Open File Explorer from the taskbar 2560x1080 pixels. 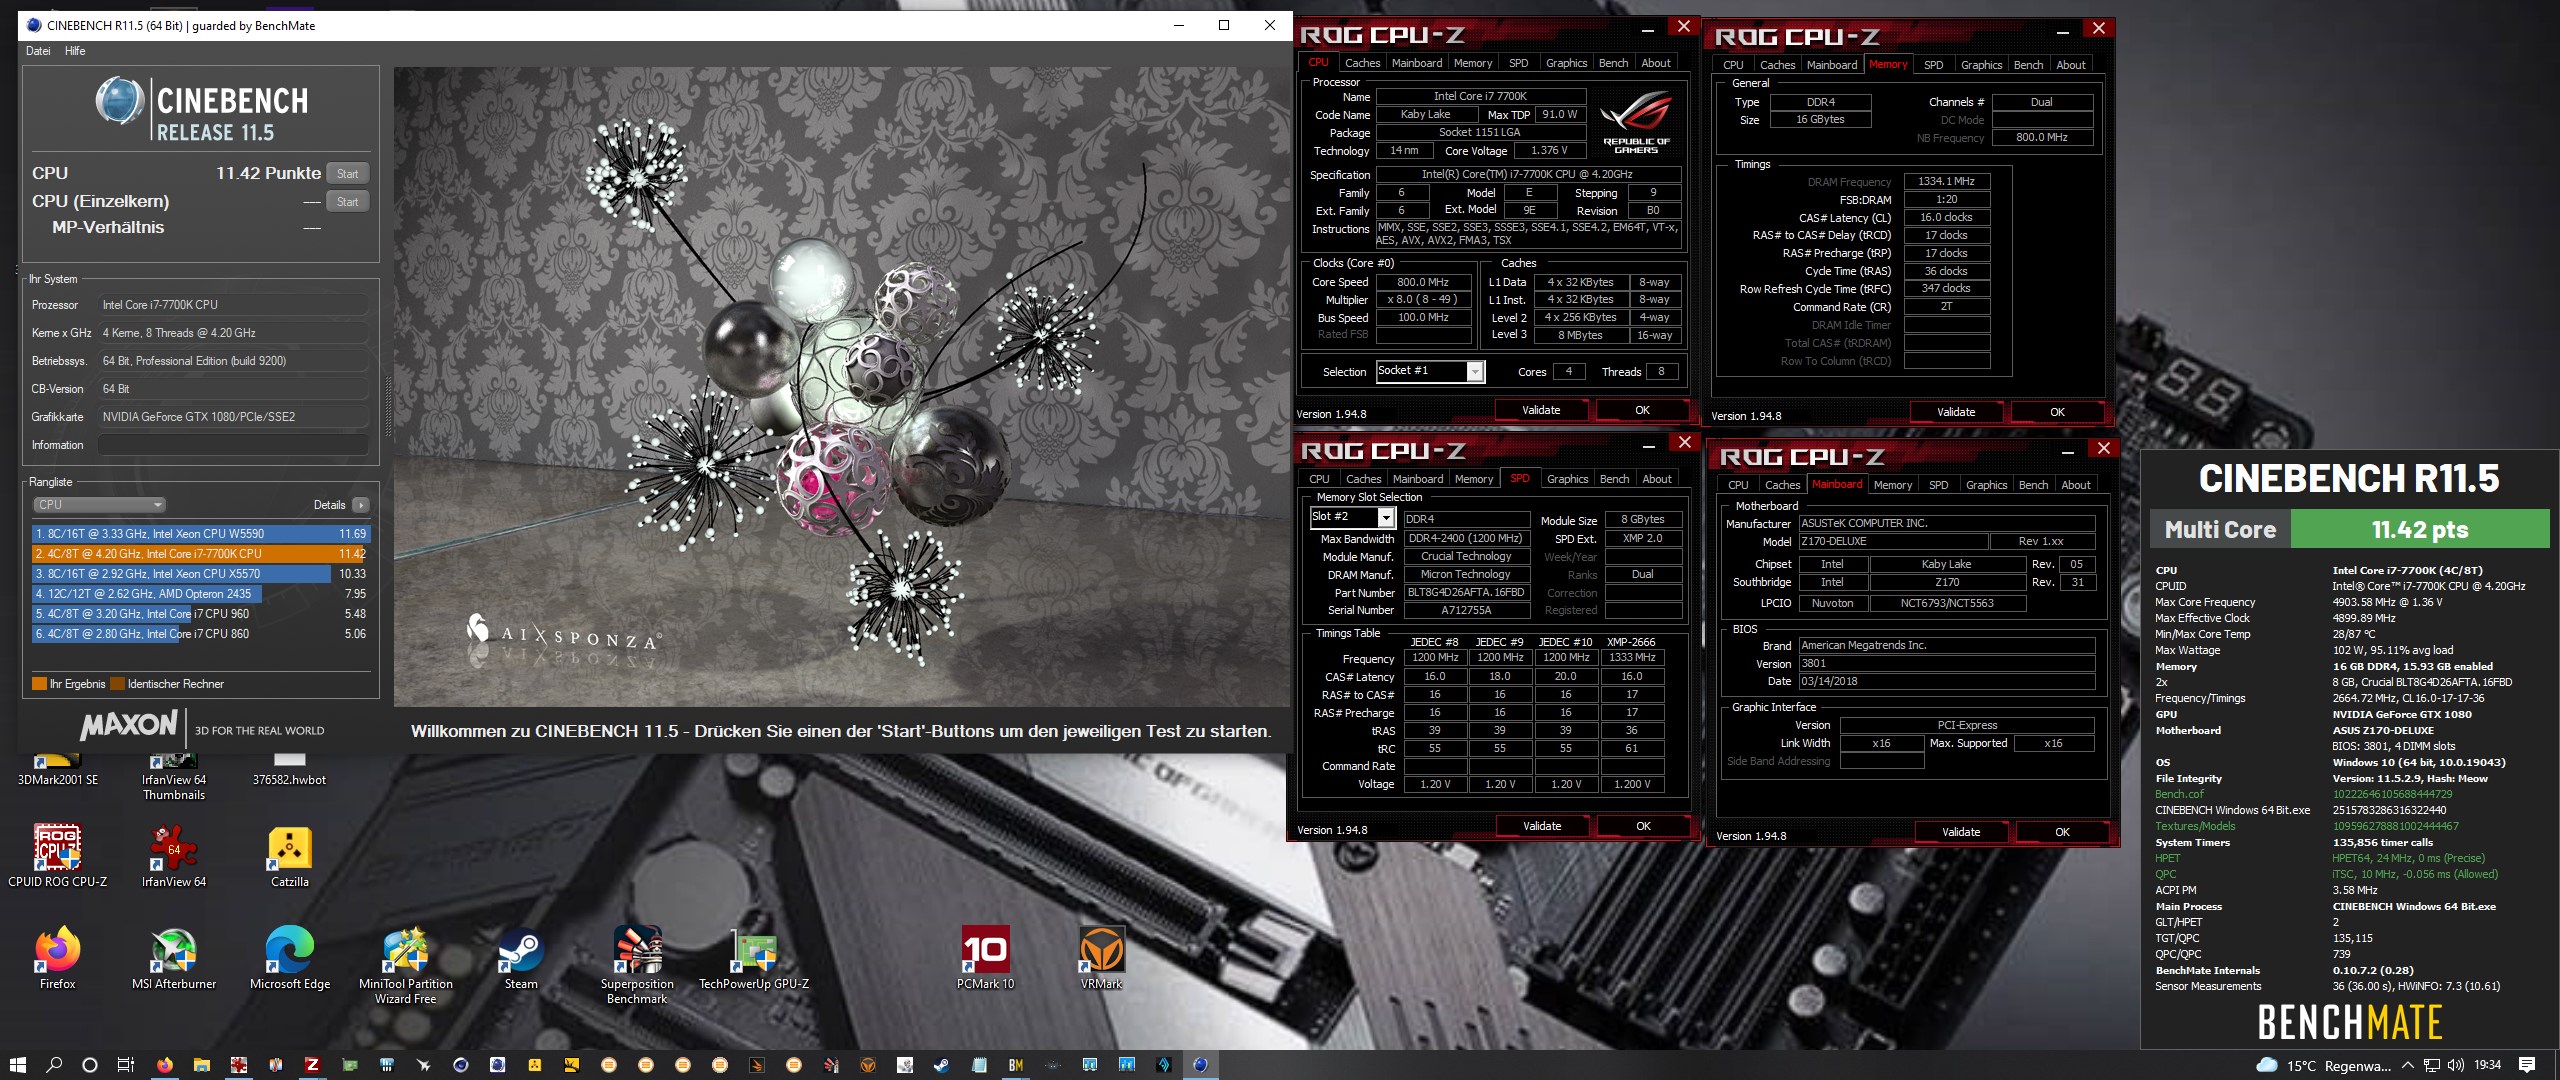(202, 1065)
